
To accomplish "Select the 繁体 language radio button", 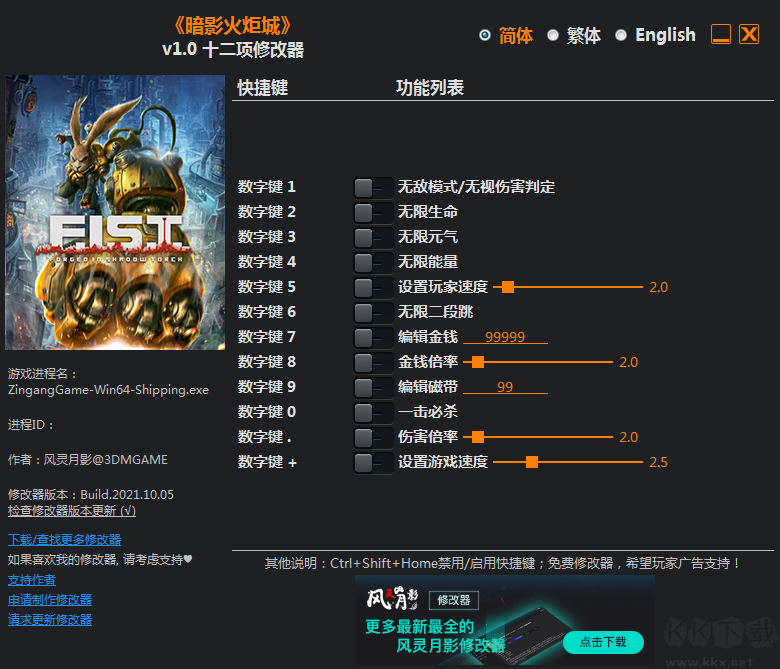I will pos(553,35).
